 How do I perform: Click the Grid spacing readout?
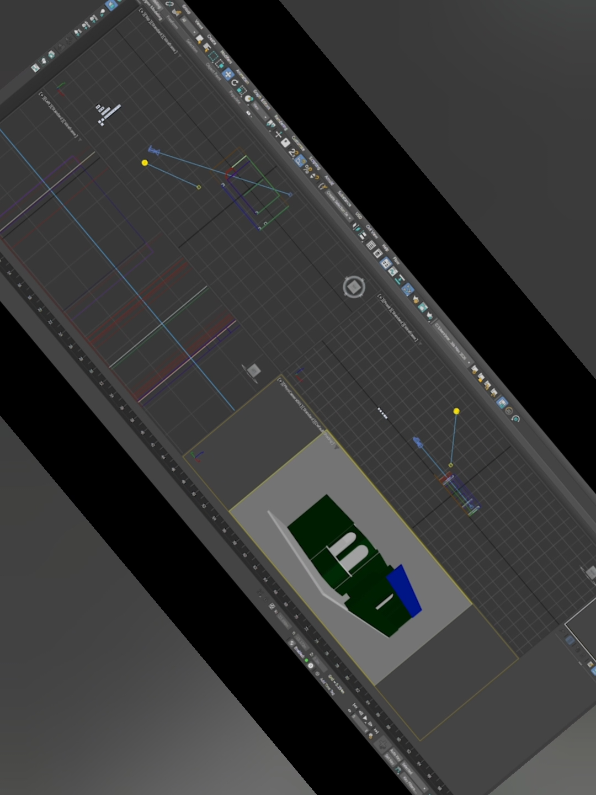(337, 684)
